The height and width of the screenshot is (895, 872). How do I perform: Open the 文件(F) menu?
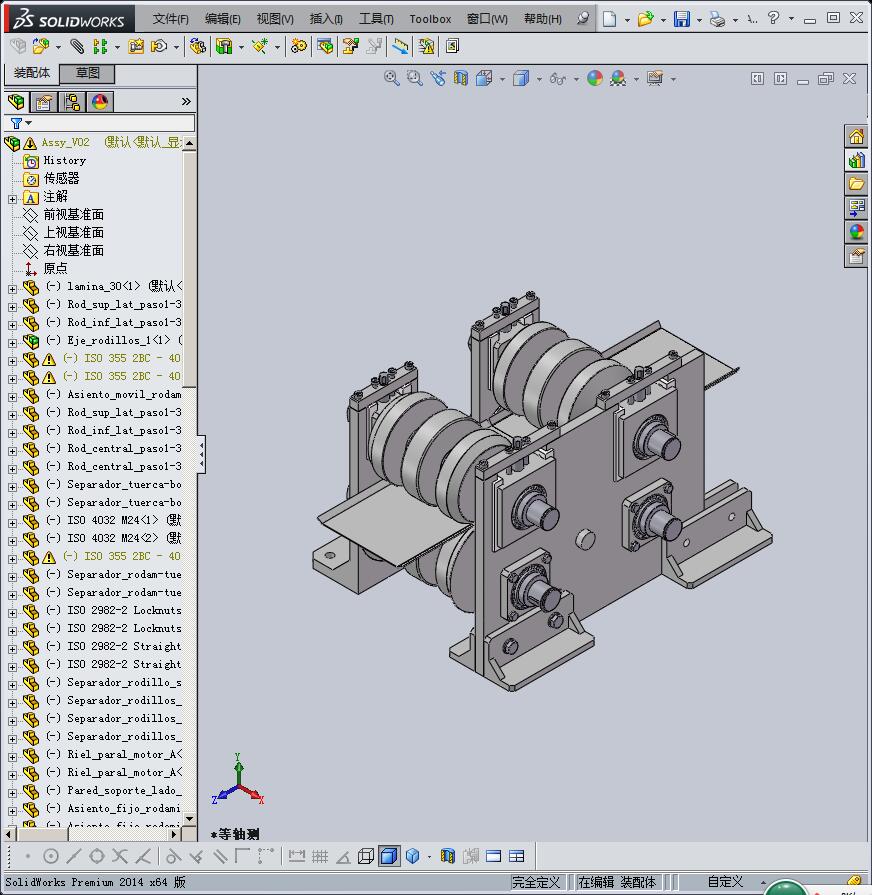coord(170,19)
